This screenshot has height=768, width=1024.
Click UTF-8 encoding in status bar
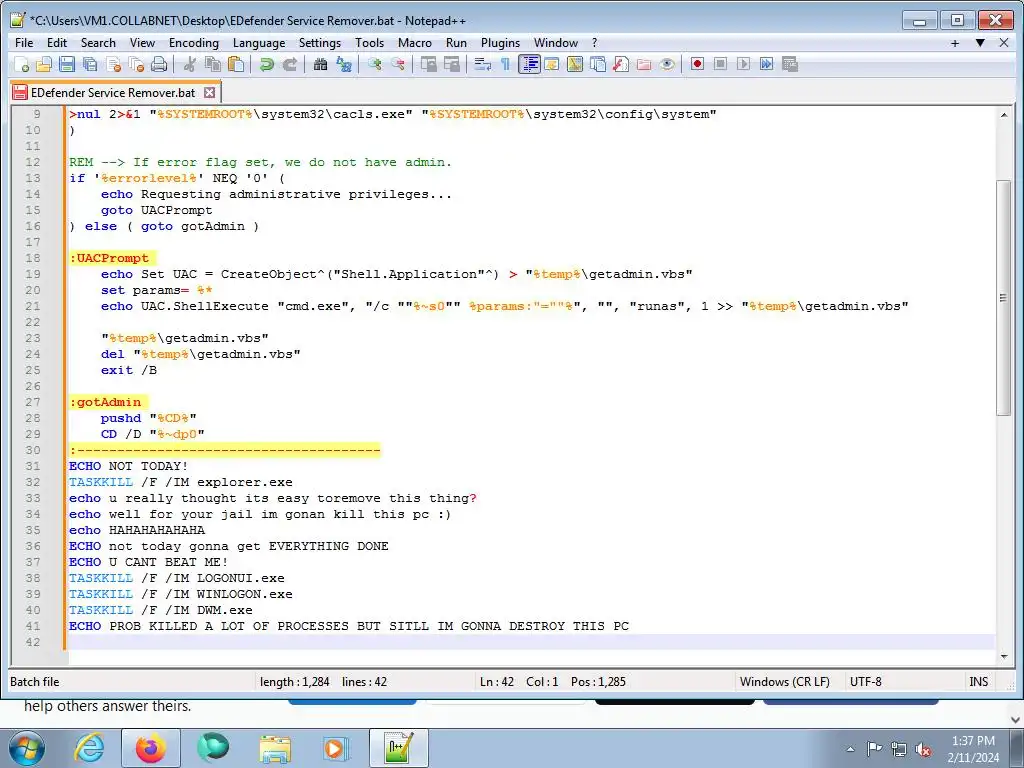click(865, 682)
